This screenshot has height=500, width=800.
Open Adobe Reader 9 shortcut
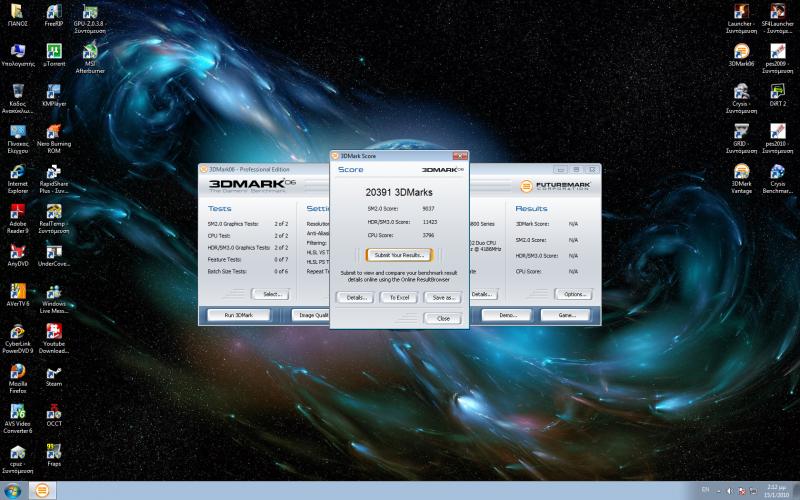pos(18,219)
